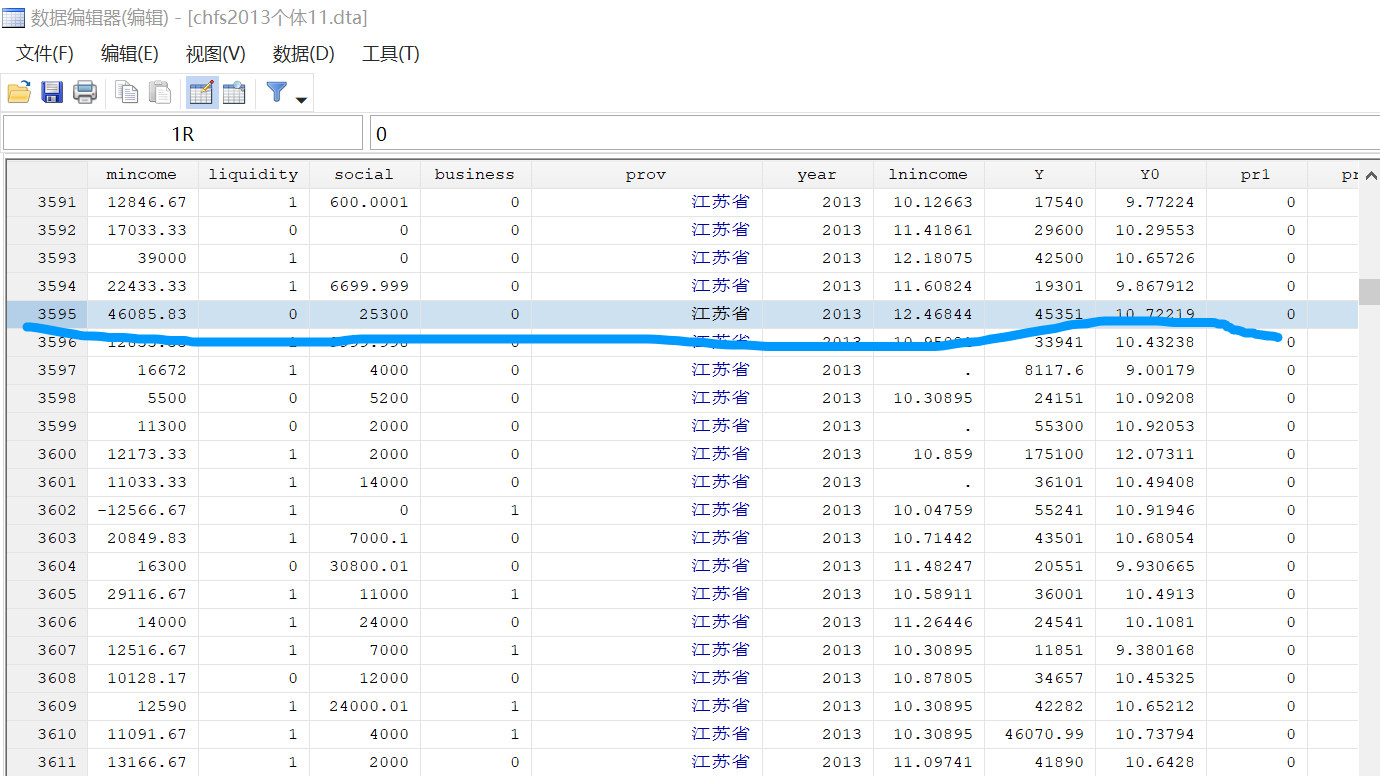Select the Y column header

click(x=1039, y=174)
